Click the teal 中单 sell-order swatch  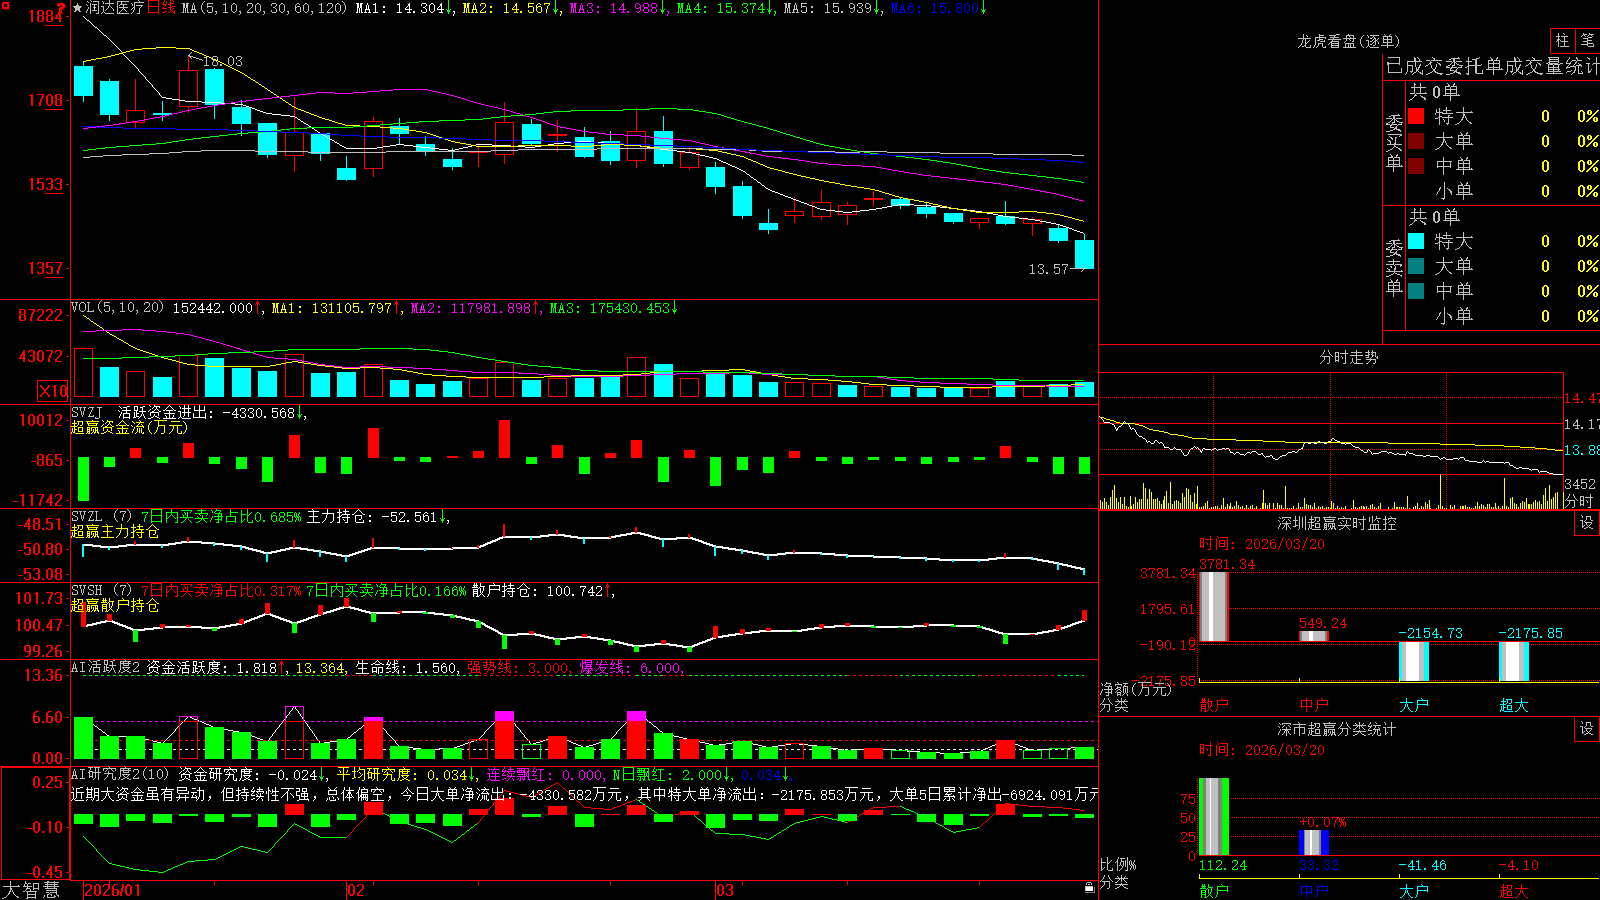[x=1416, y=291]
